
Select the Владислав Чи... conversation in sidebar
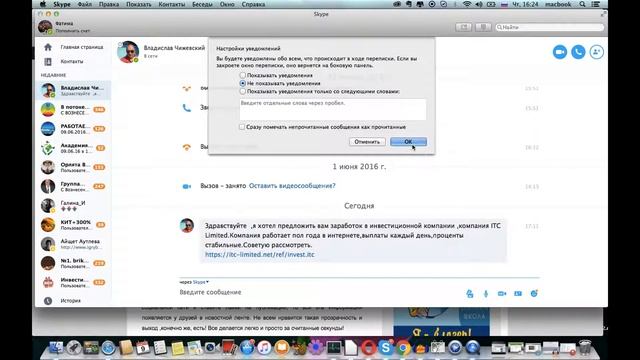pos(73,90)
